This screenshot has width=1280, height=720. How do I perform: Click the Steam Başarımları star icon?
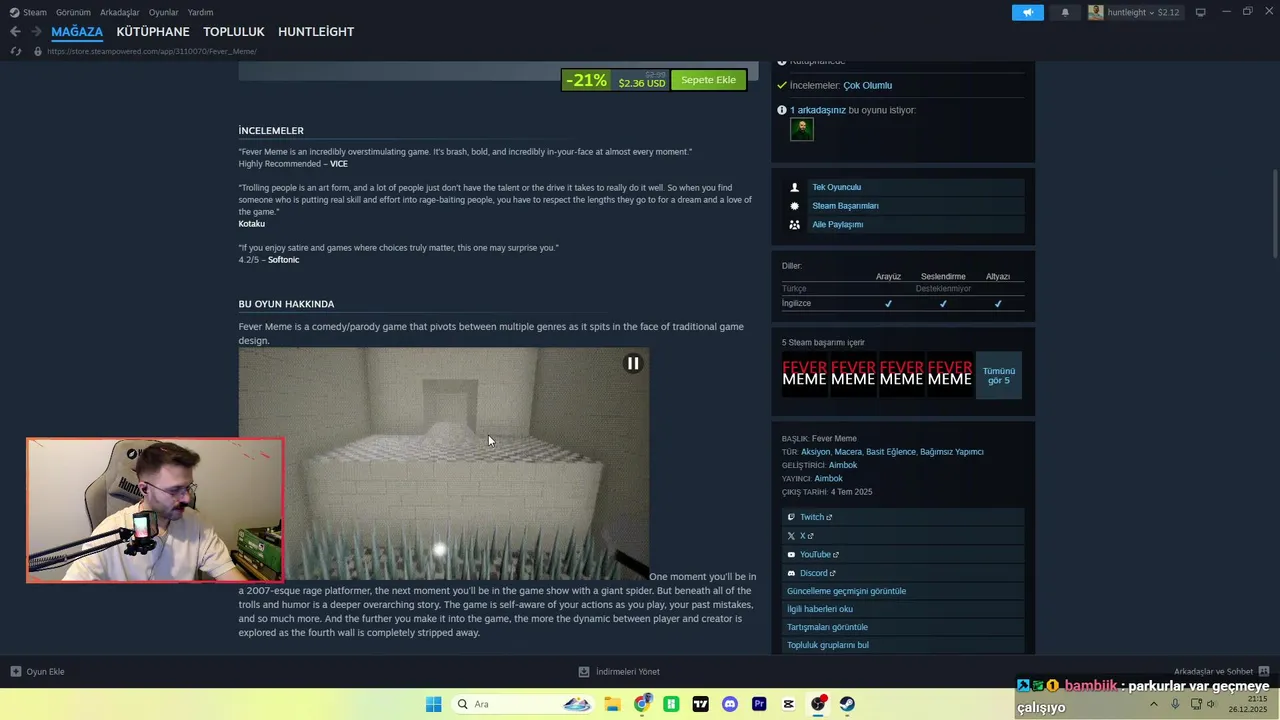pyautogui.click(x=794, y=206)
